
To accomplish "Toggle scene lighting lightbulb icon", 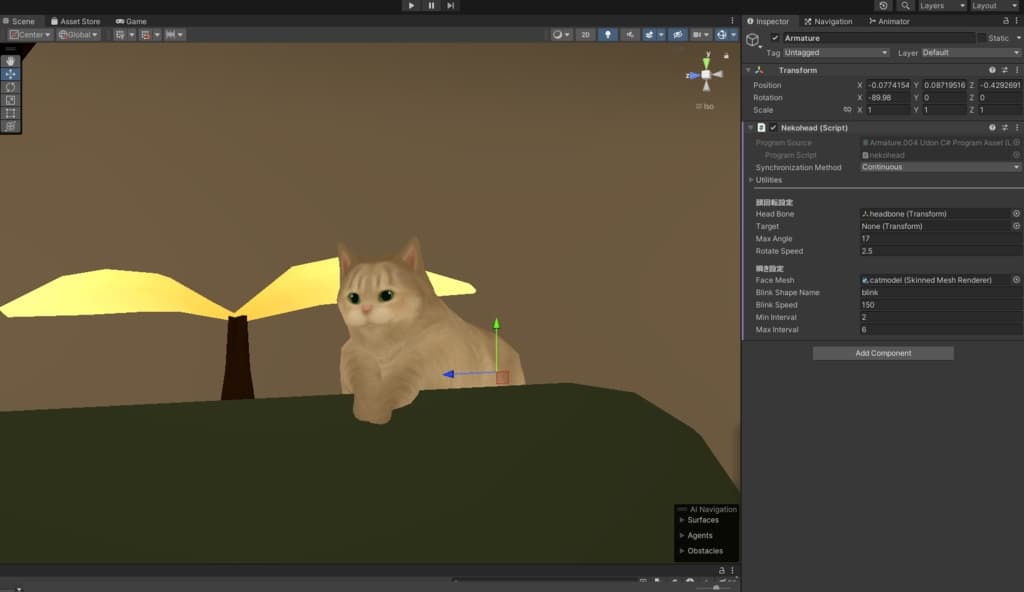I will pyautogui.click(x=608, y=35).
